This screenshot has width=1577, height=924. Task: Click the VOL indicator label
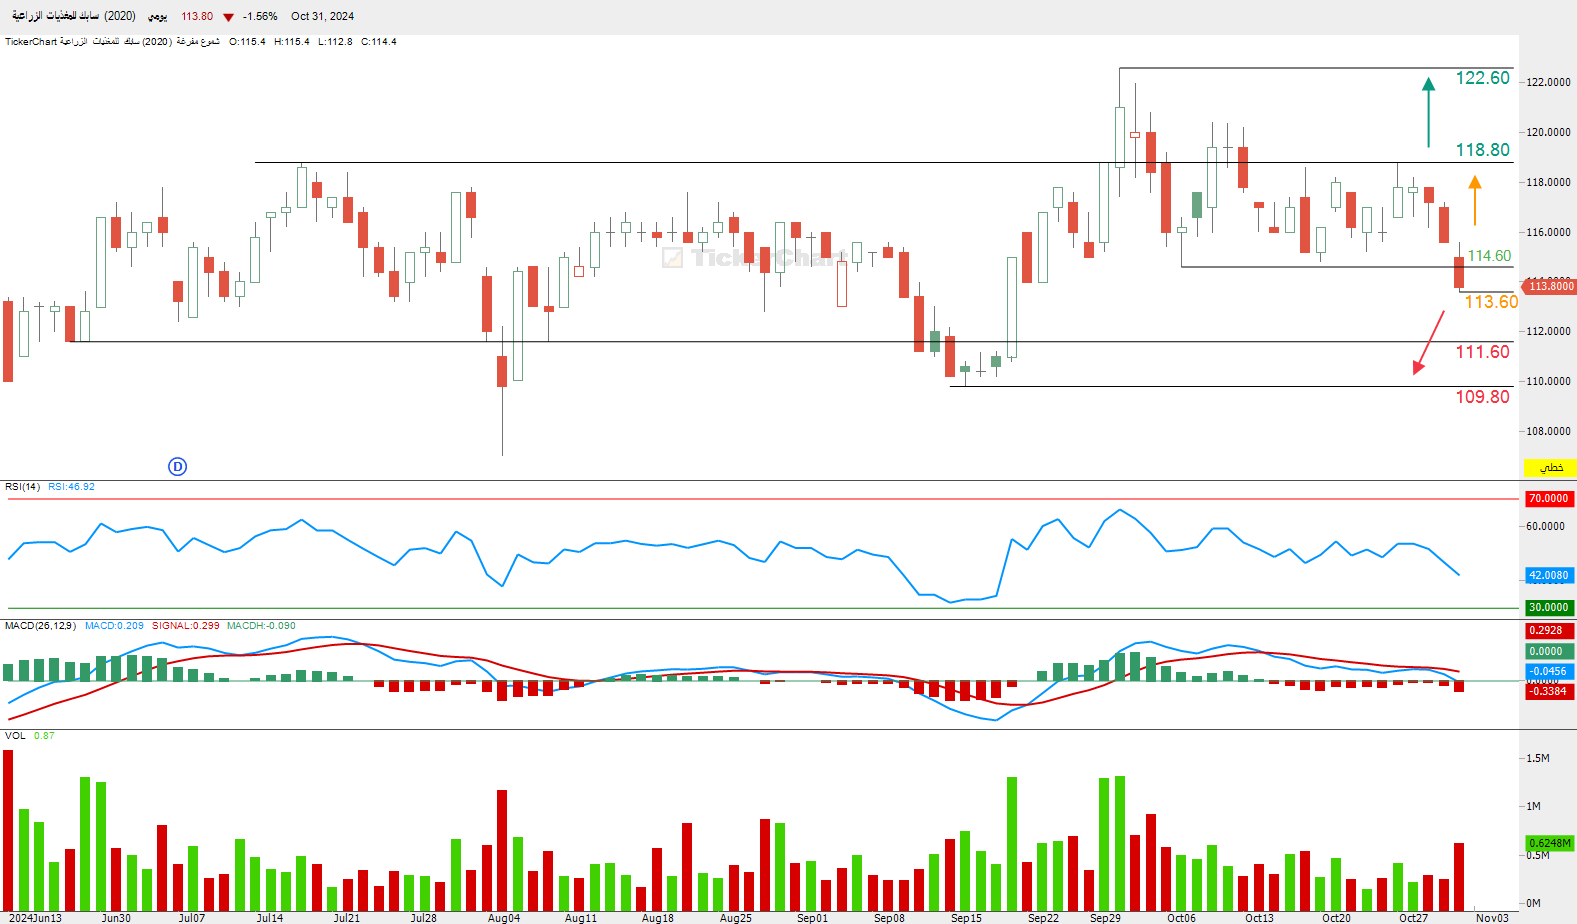[15, 736]
